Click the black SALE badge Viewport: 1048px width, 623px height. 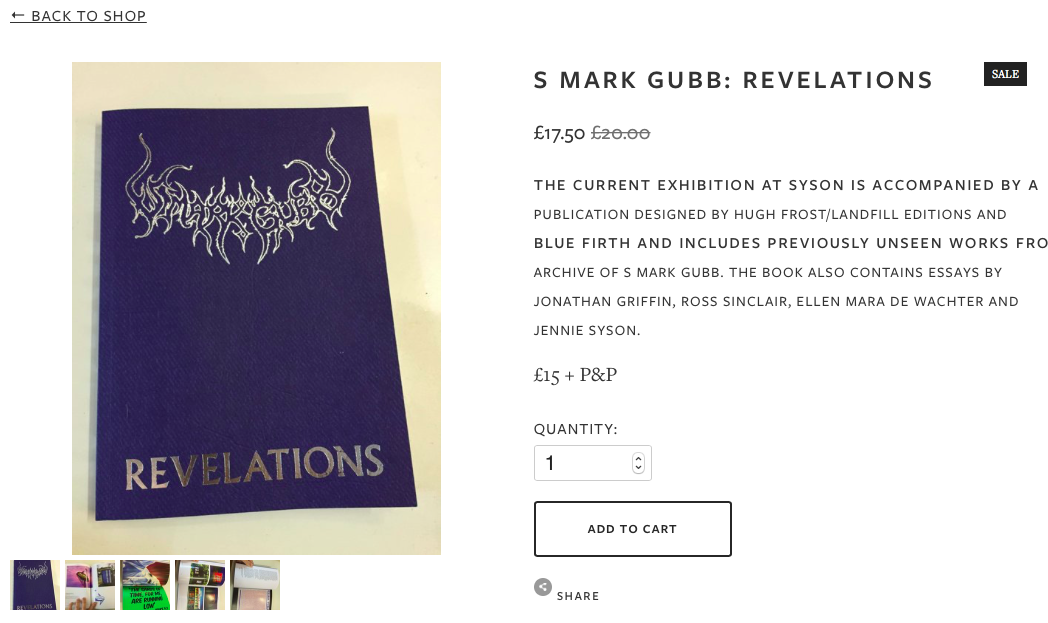[x=1005, y=74]
